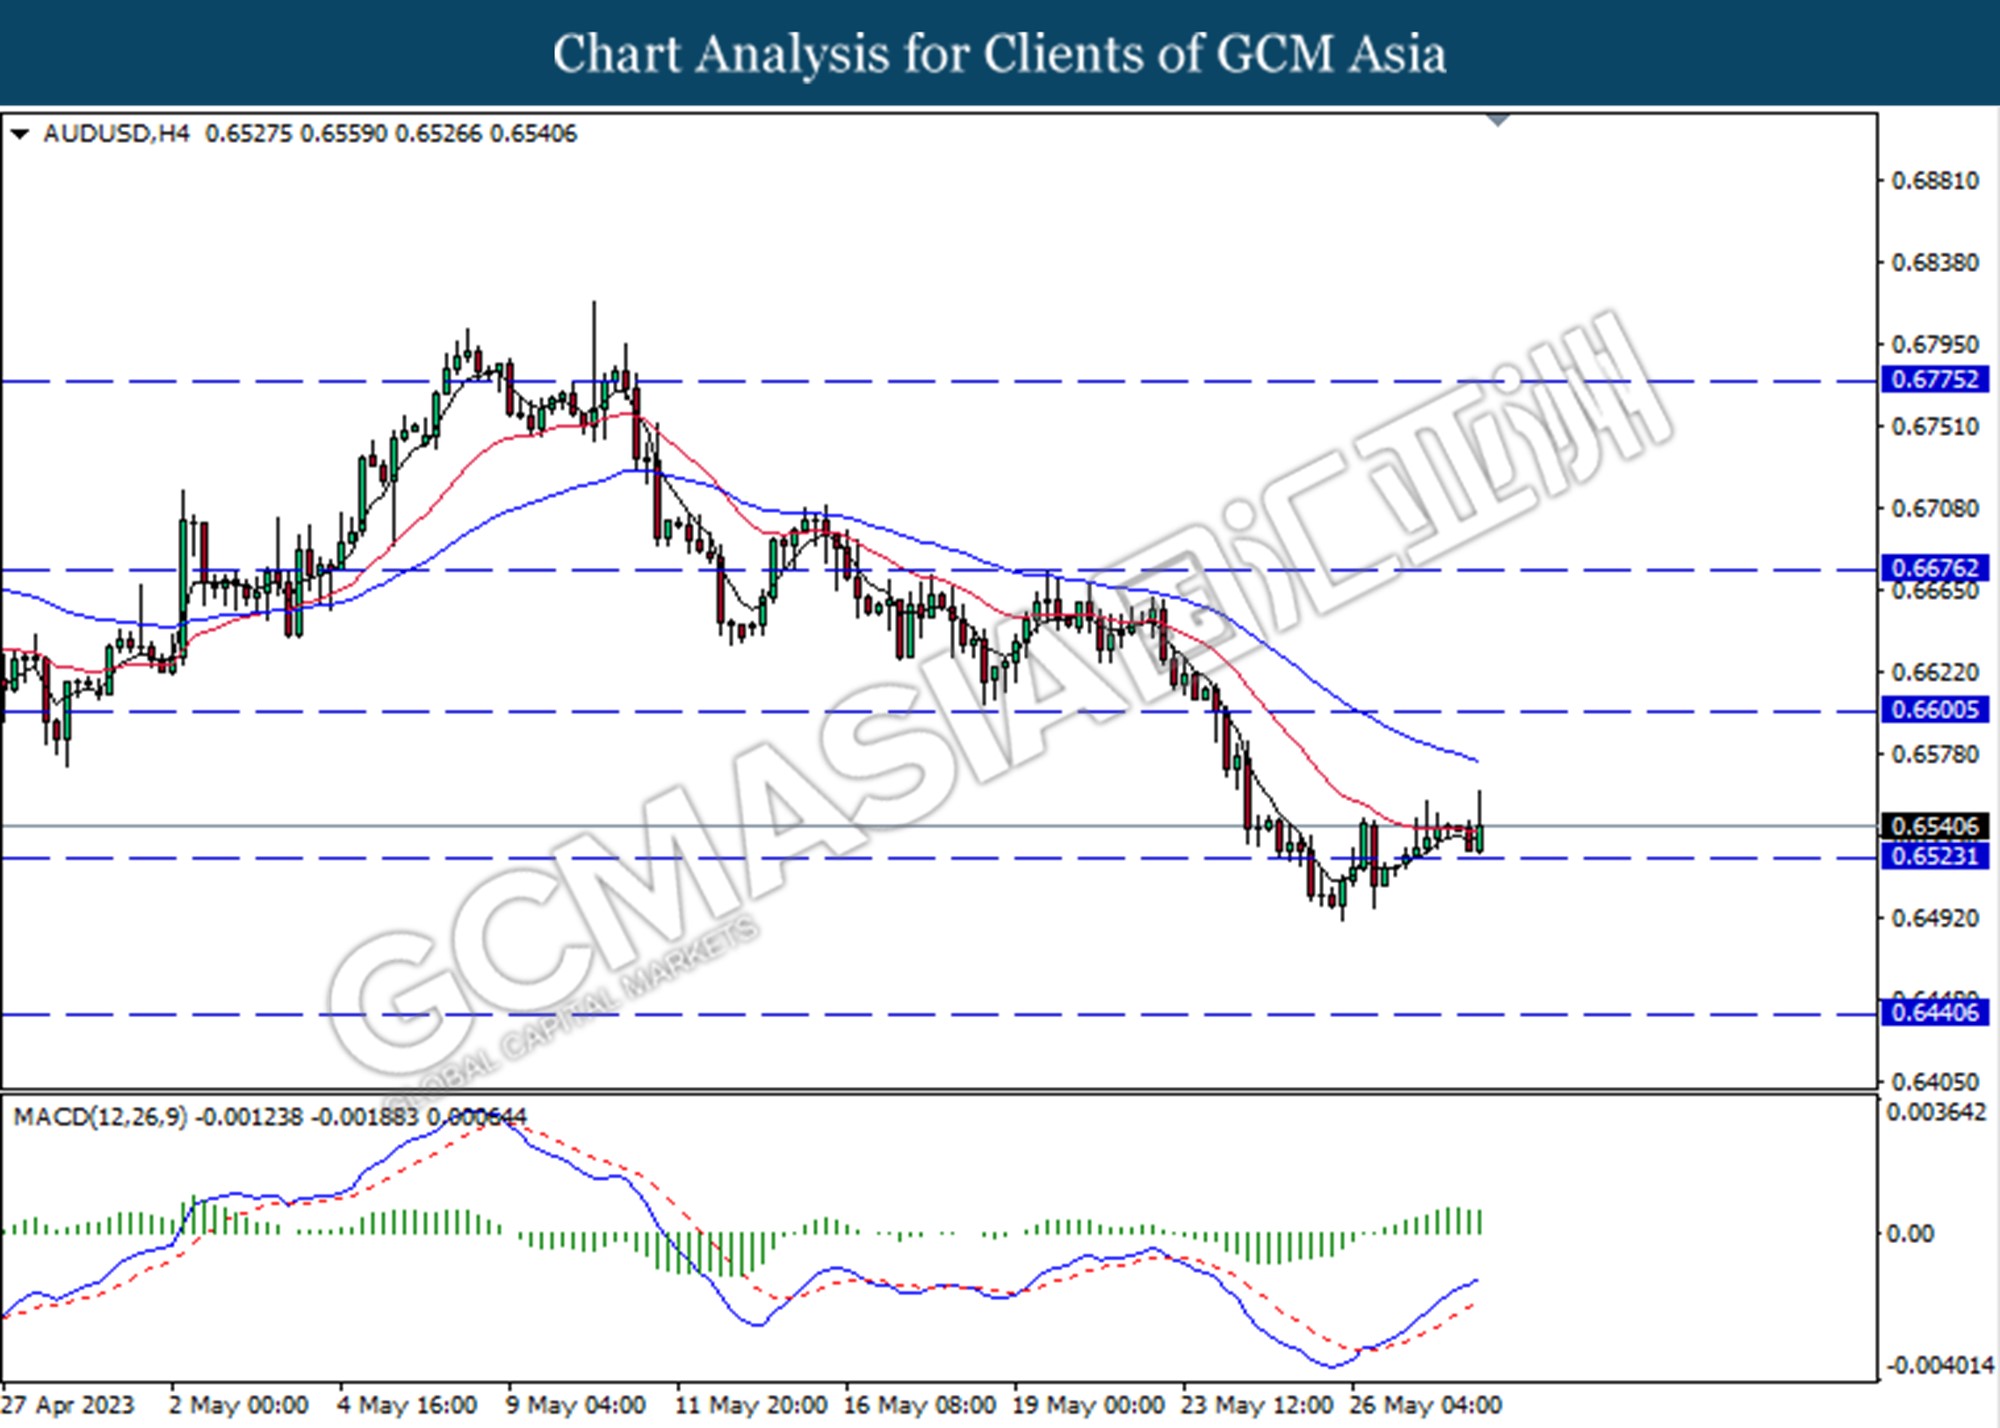Screen dimensions: 2000x1428
Task: Click the 11 May 20:00 time label
Action: click(751, 1405)
